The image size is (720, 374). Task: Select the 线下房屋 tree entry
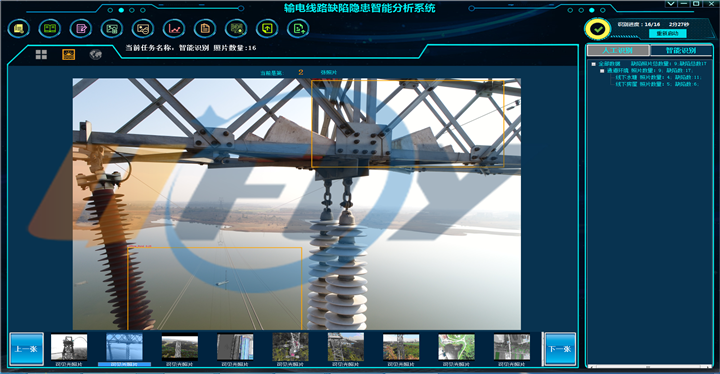[x=657, y=84]
